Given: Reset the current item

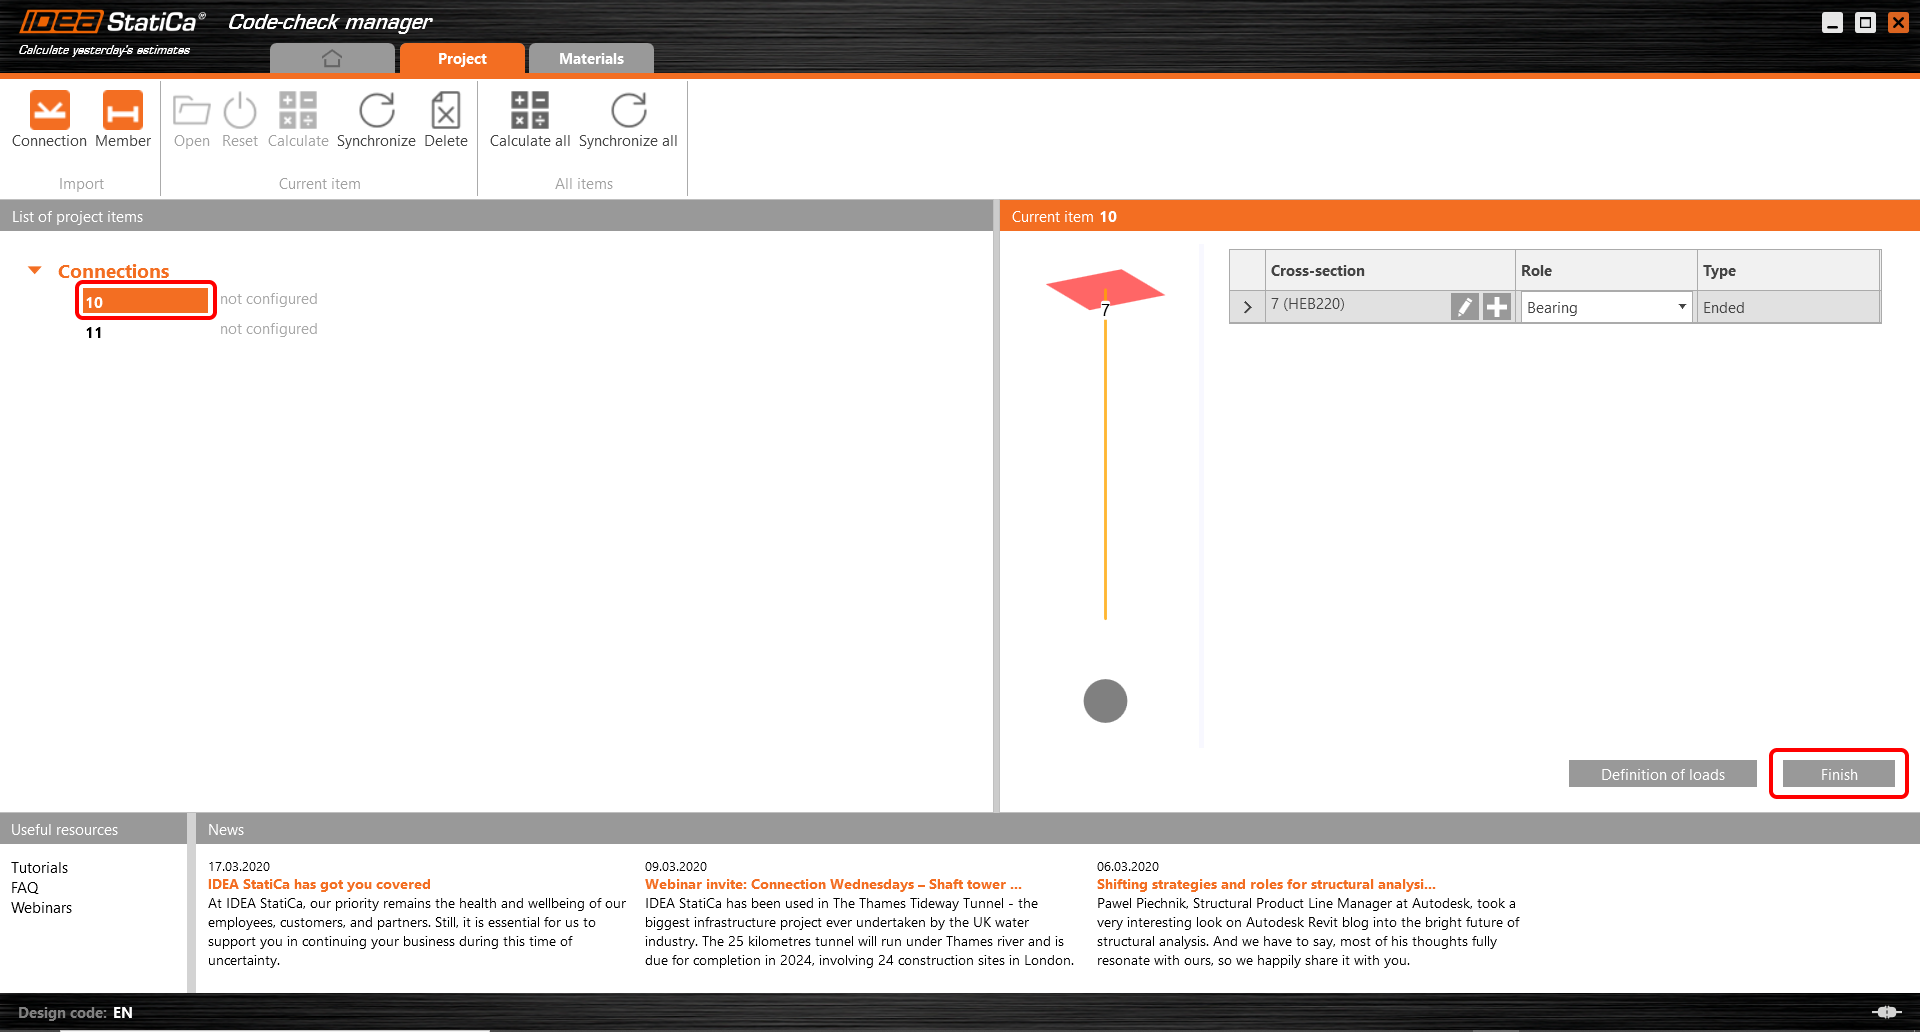Looking at the screenshot, I should (240, 119).
